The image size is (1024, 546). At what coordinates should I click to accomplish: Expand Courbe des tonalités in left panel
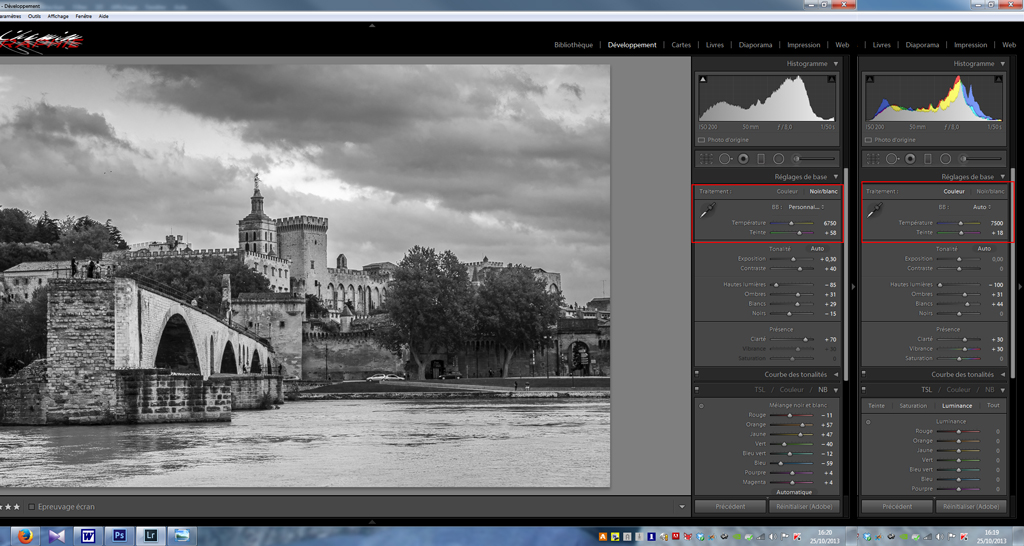click(x=835, y=375)
